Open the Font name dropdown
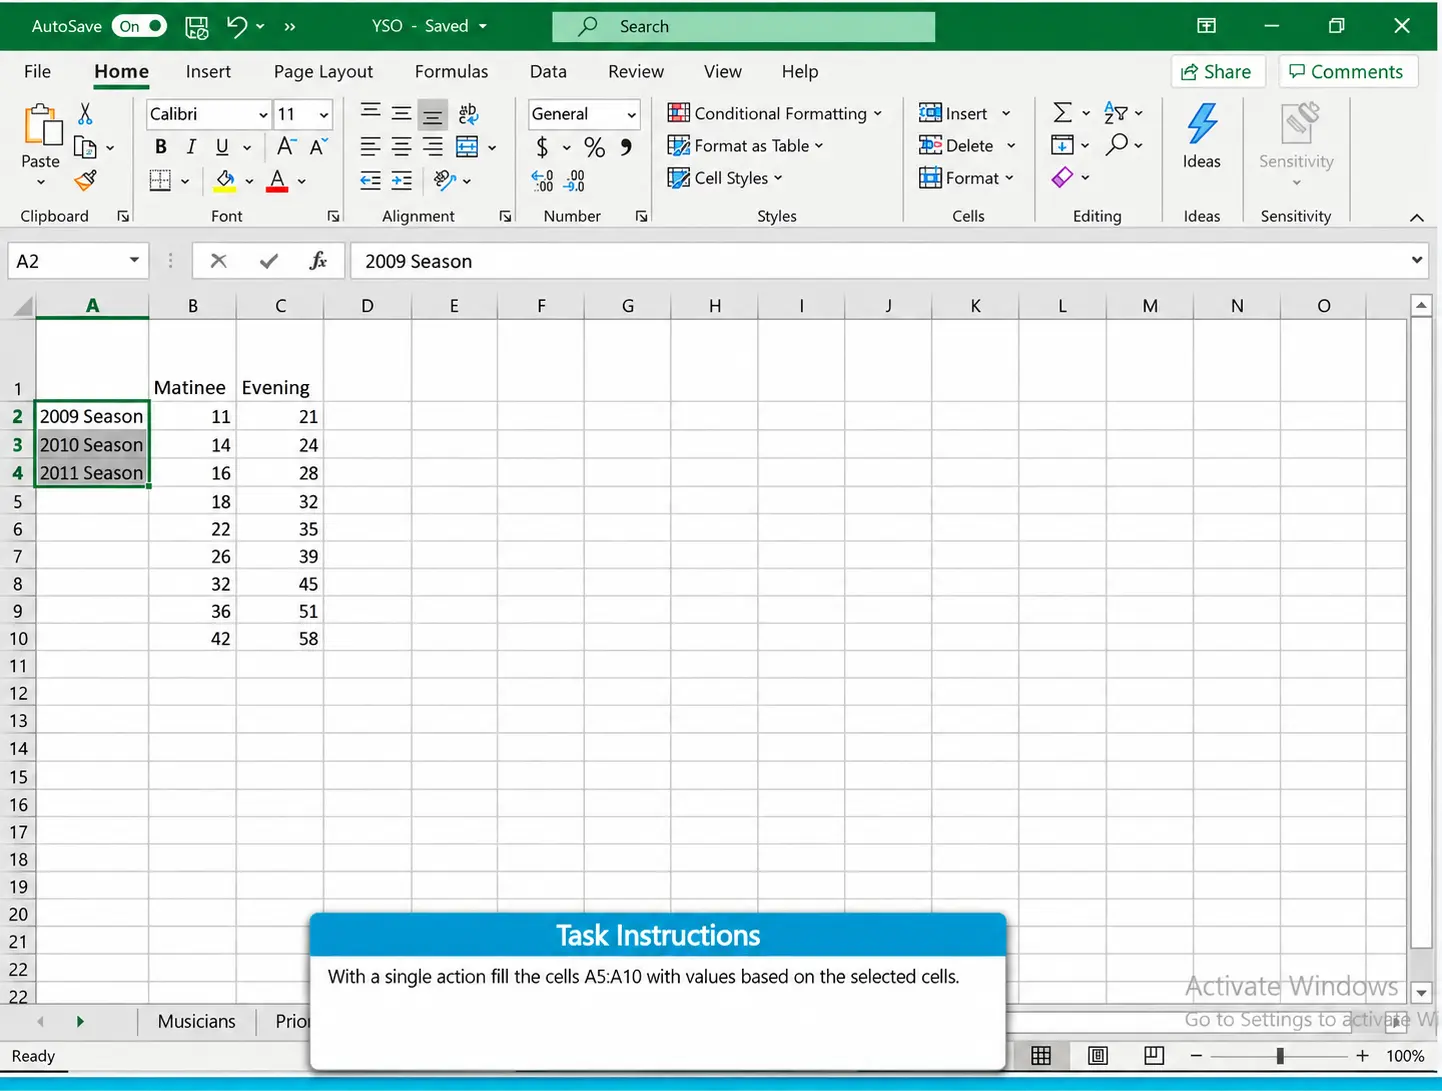This screenshot has width=1442, height=1091. pos(263,114)
